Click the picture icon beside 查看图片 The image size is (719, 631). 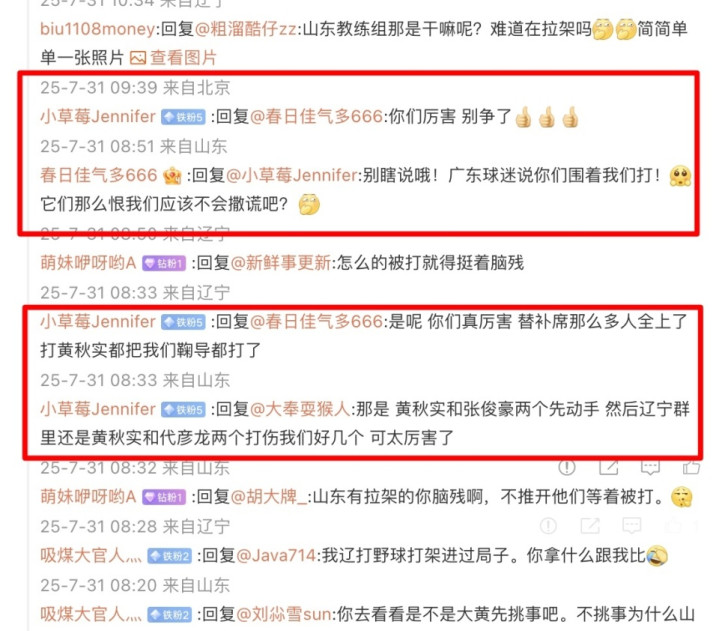138,58
